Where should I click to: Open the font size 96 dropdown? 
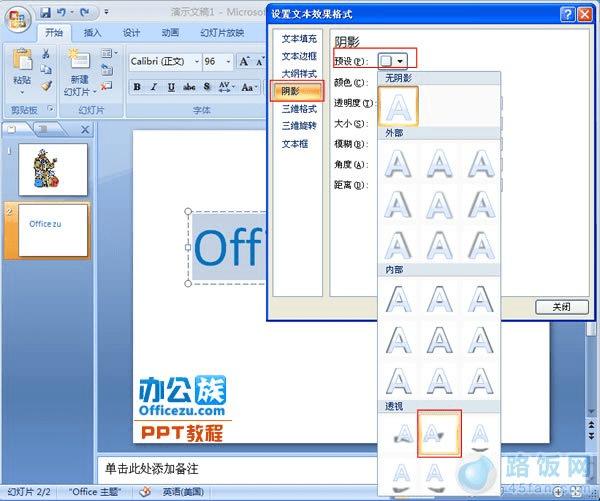click(228, 61)
